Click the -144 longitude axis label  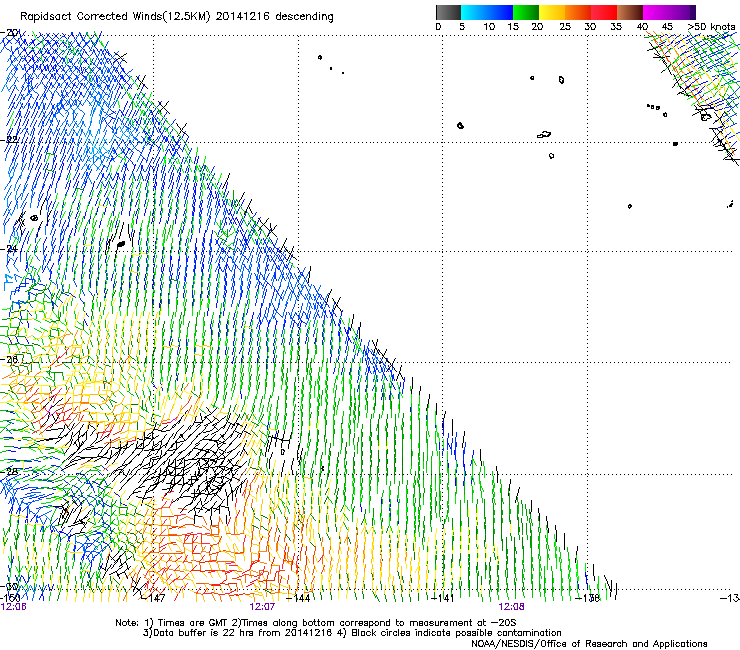[299, 598]
